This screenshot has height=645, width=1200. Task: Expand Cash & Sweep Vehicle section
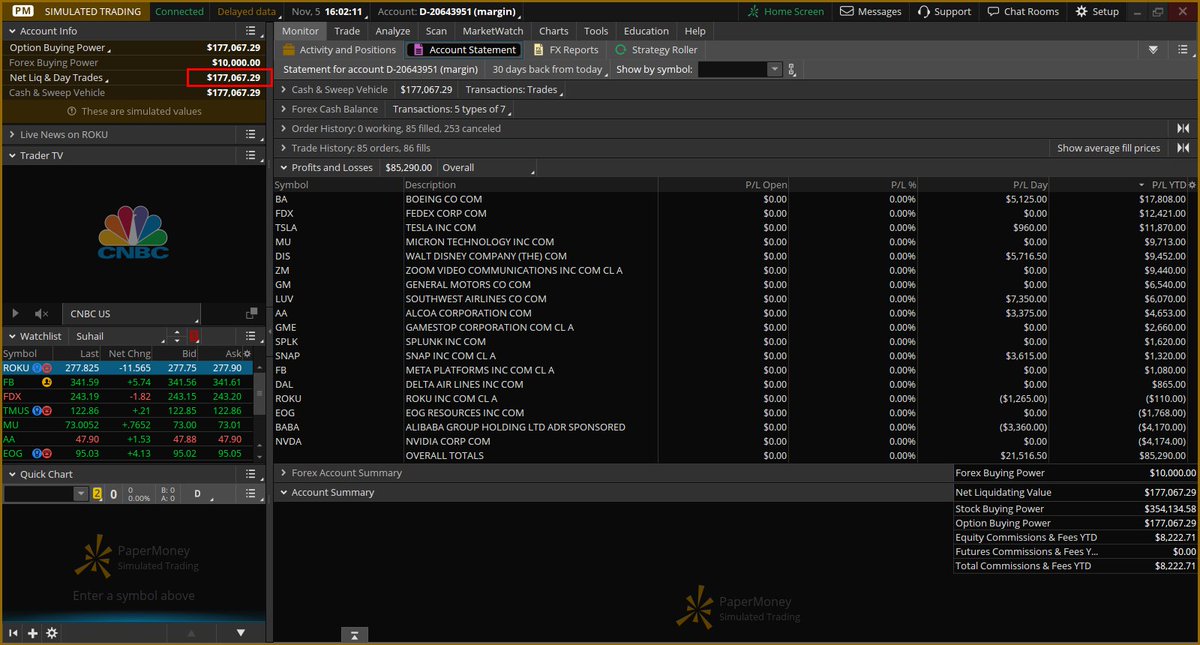pos(284,90)
